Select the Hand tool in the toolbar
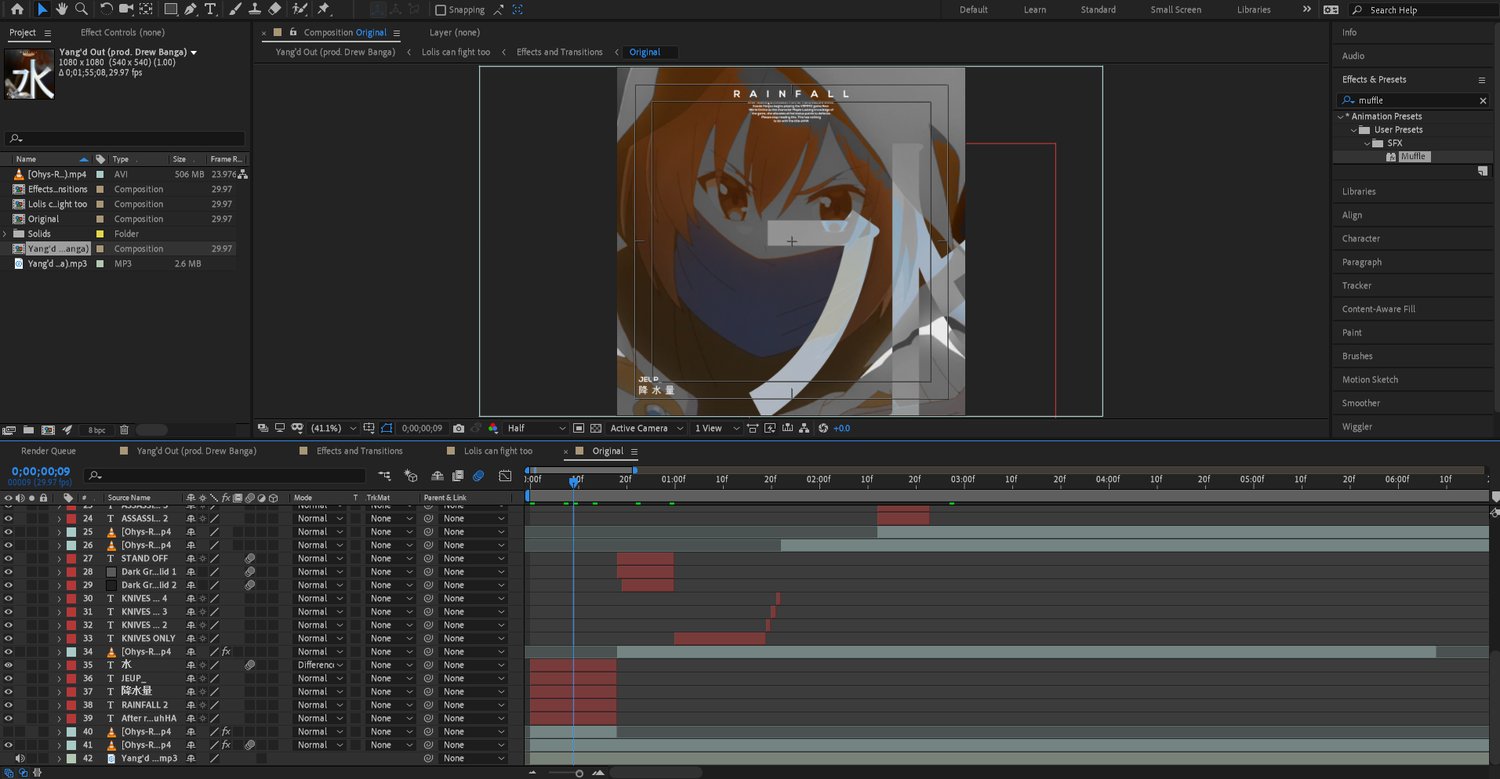Image resolution: width=1500 pixels, height=779 pixels. coord(62,9)
